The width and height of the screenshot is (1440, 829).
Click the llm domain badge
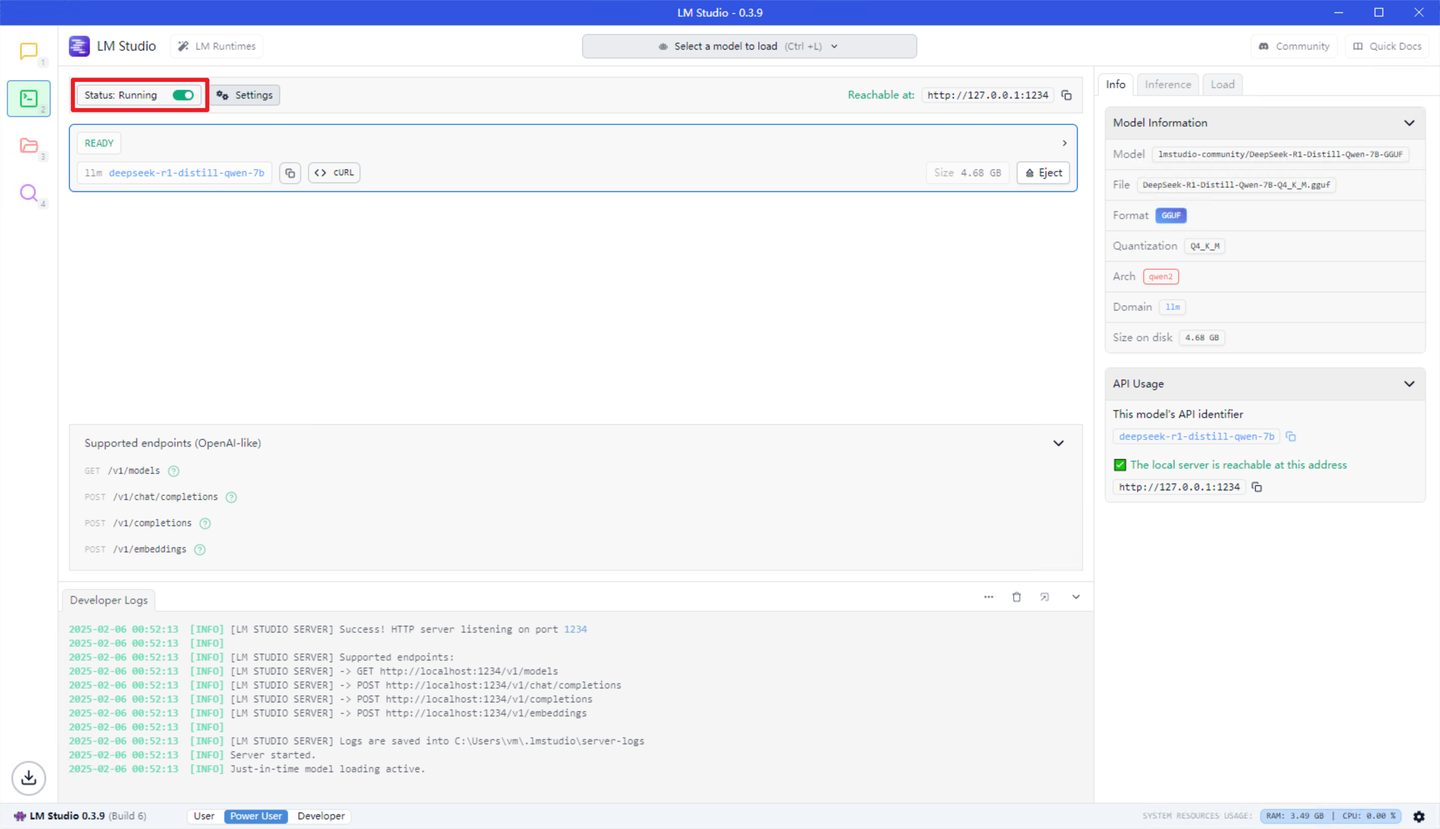[x=1172, y=307]
